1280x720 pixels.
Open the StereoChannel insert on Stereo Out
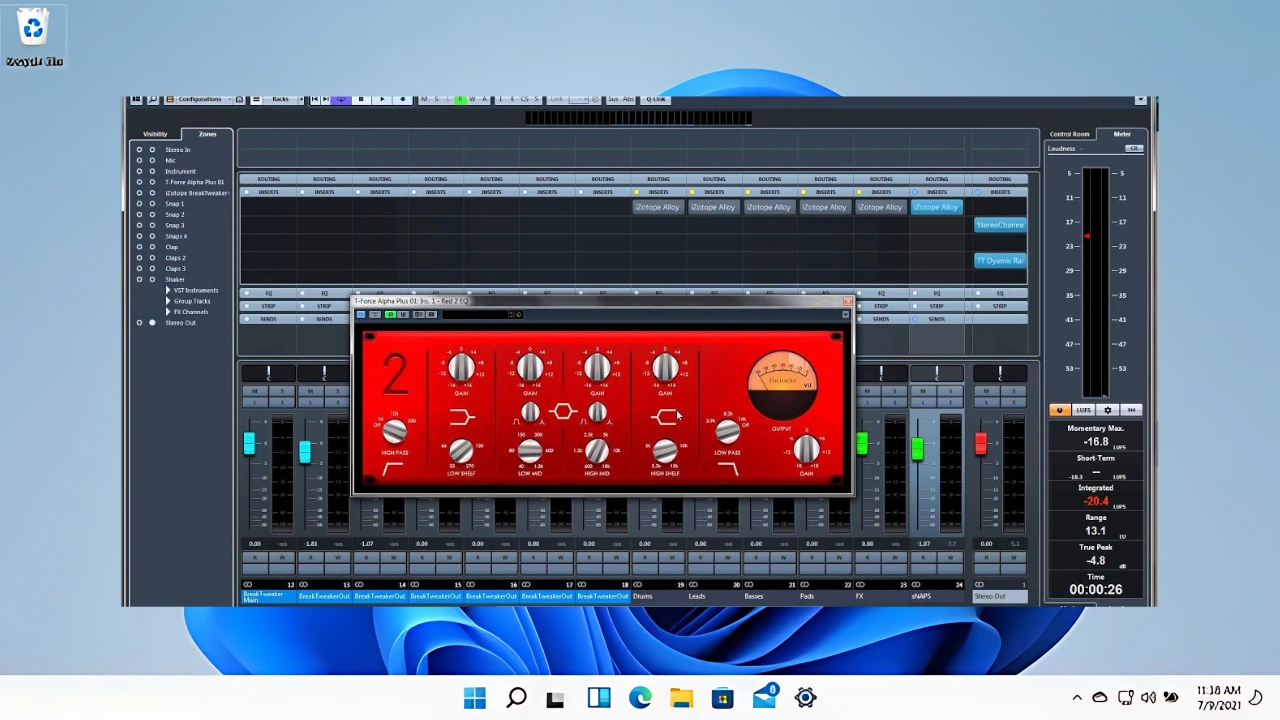[1000, 225]
